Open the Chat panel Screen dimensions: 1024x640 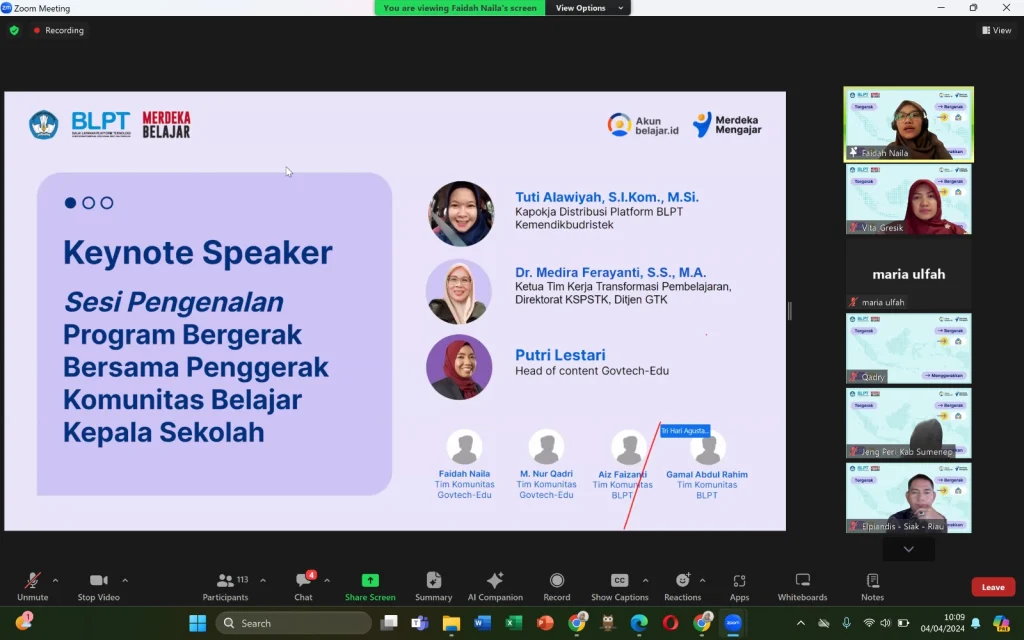tap(303, 586)
